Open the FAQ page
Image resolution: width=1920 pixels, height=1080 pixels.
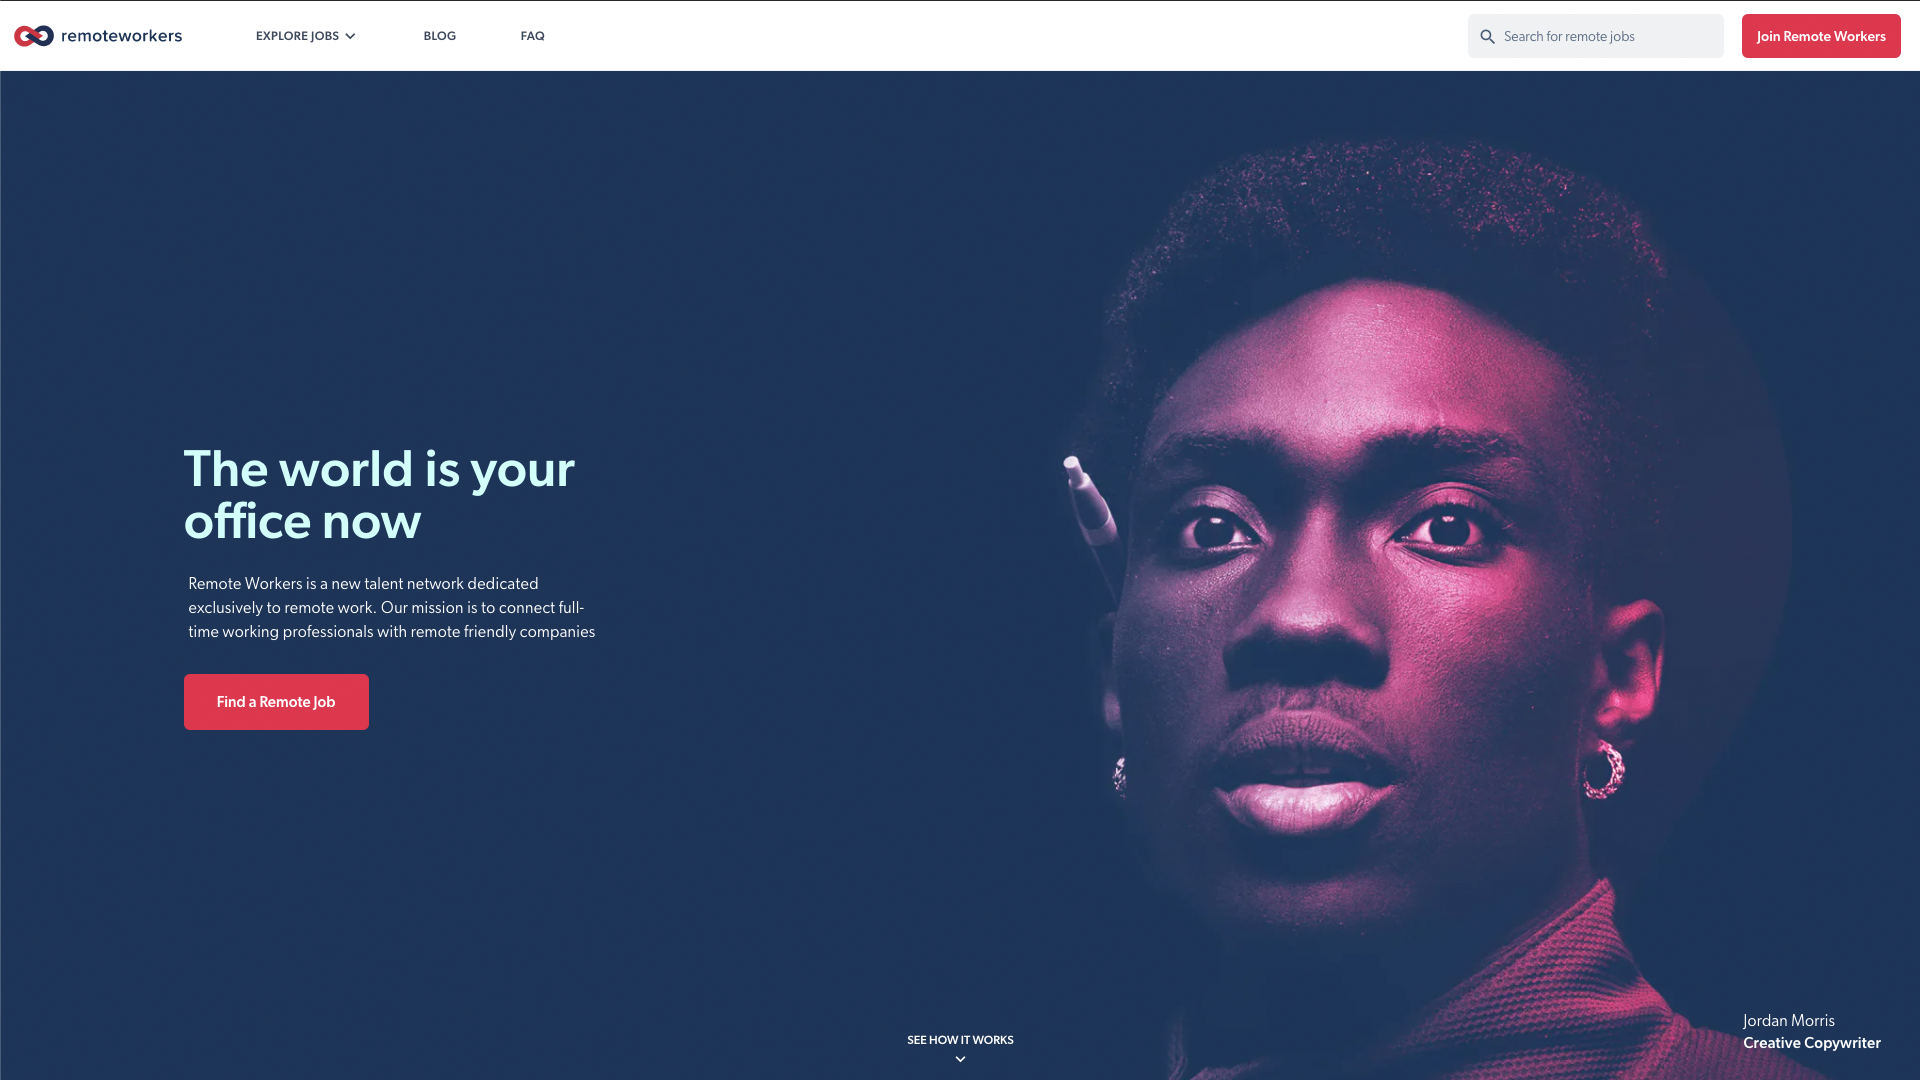[532, 36]
